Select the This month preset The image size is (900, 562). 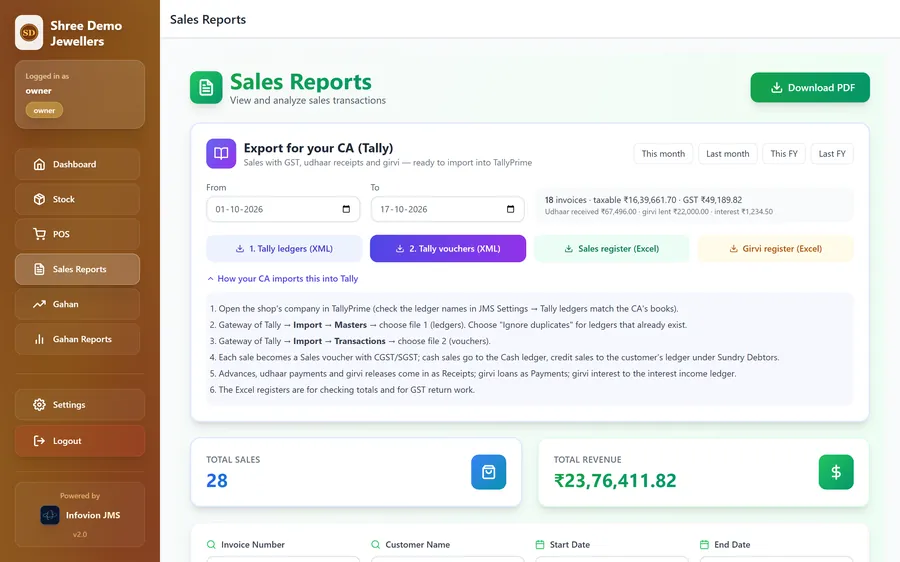click(x=663, y=153)
